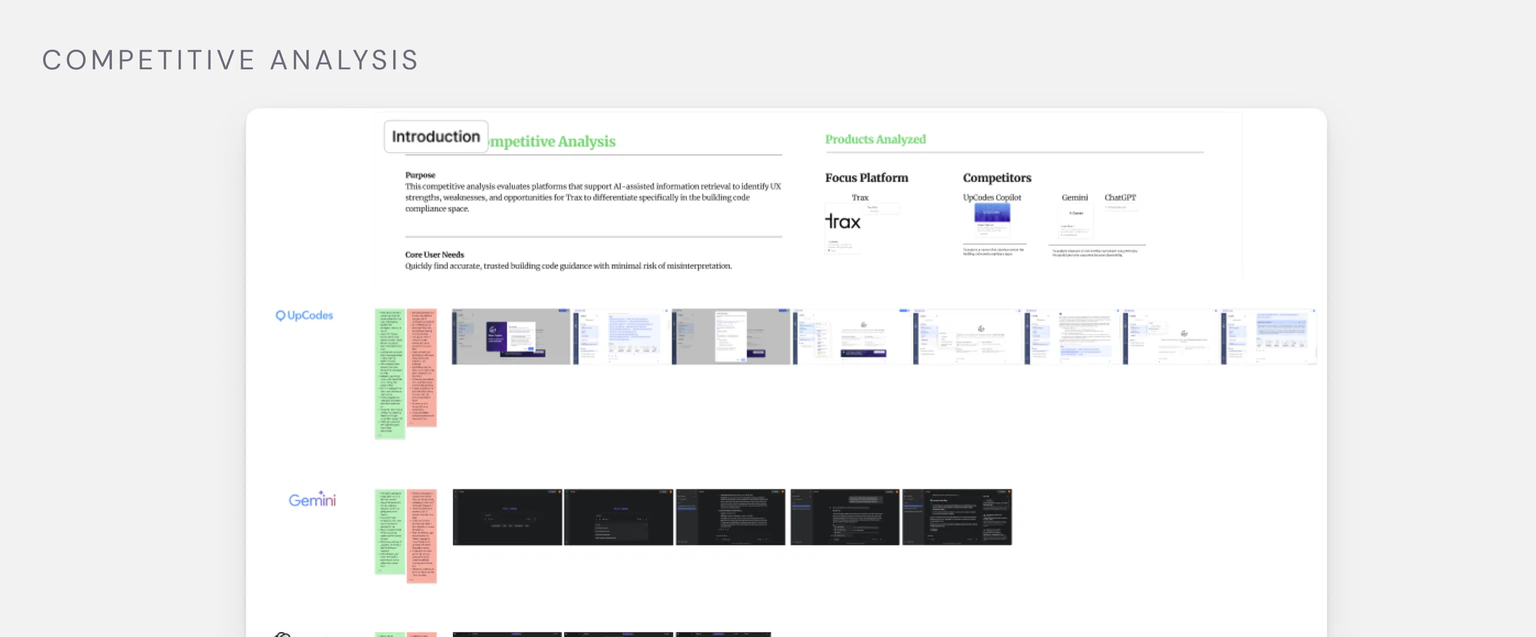The image size is (1536, 637).
Task: Open the first Gemini dark screenshot thumbnail
Action: (x=507, y=517)
